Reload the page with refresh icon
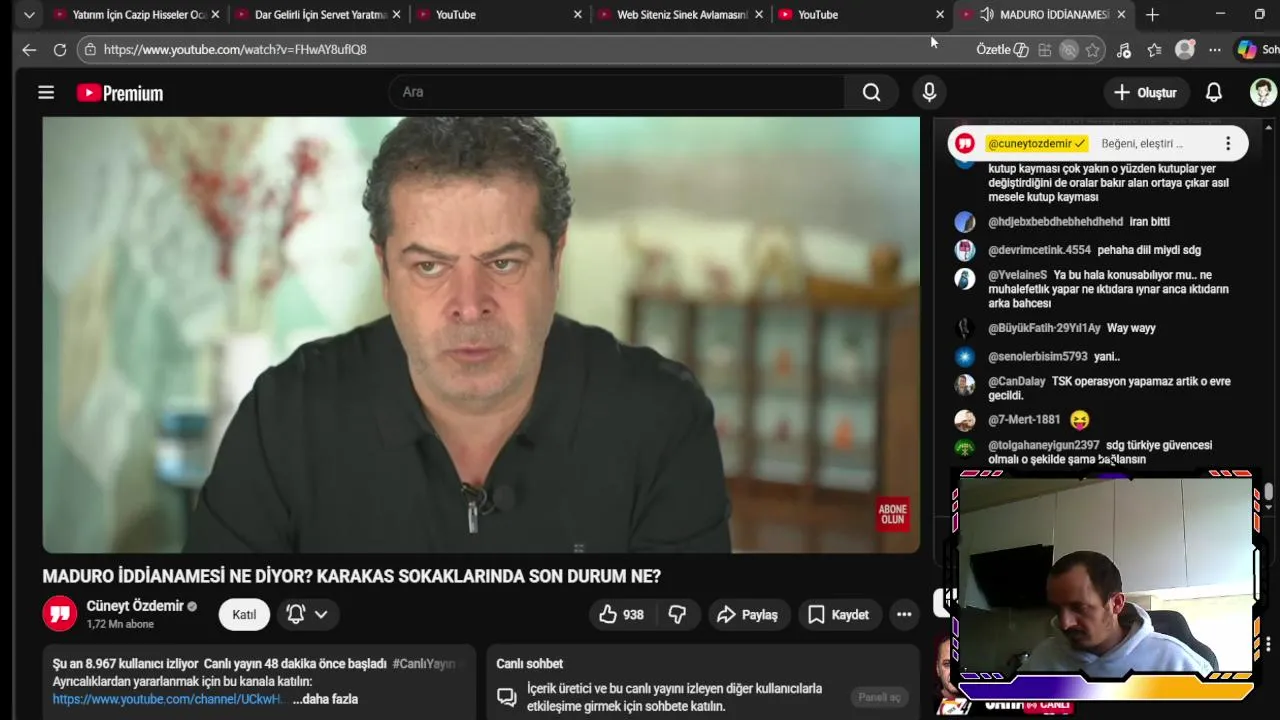Viewport: 1280px width, 720px height. [x=60, y=49]
